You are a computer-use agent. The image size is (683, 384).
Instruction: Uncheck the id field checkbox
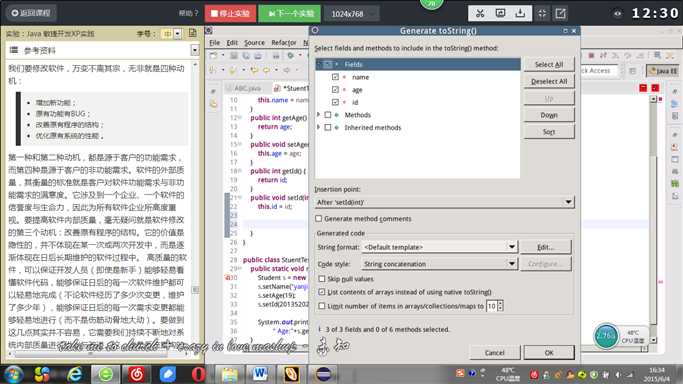point(335,102)
